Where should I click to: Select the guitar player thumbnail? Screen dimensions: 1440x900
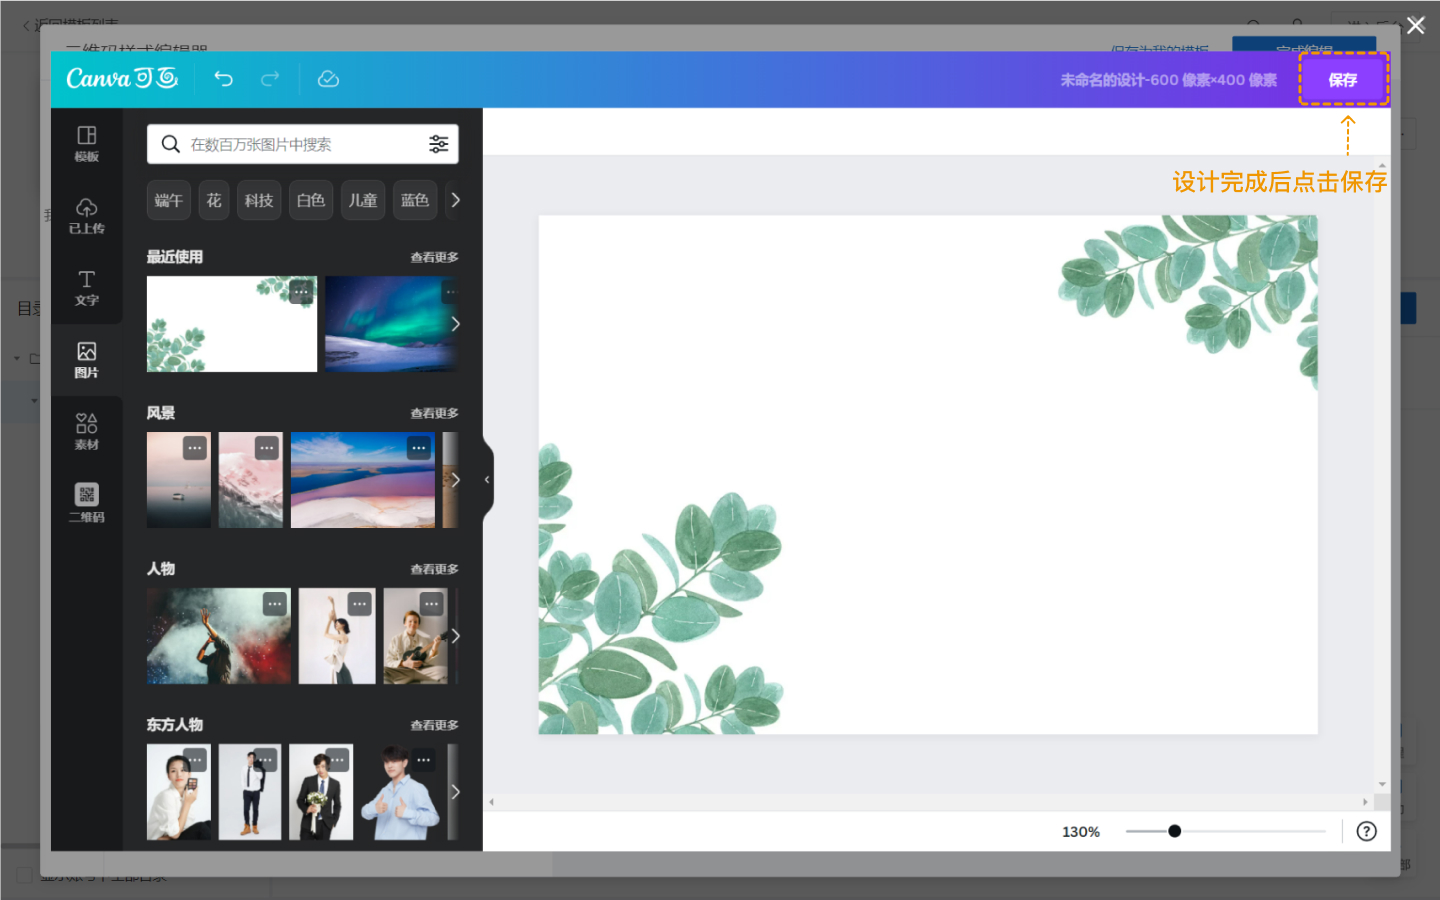click(416, 636)
